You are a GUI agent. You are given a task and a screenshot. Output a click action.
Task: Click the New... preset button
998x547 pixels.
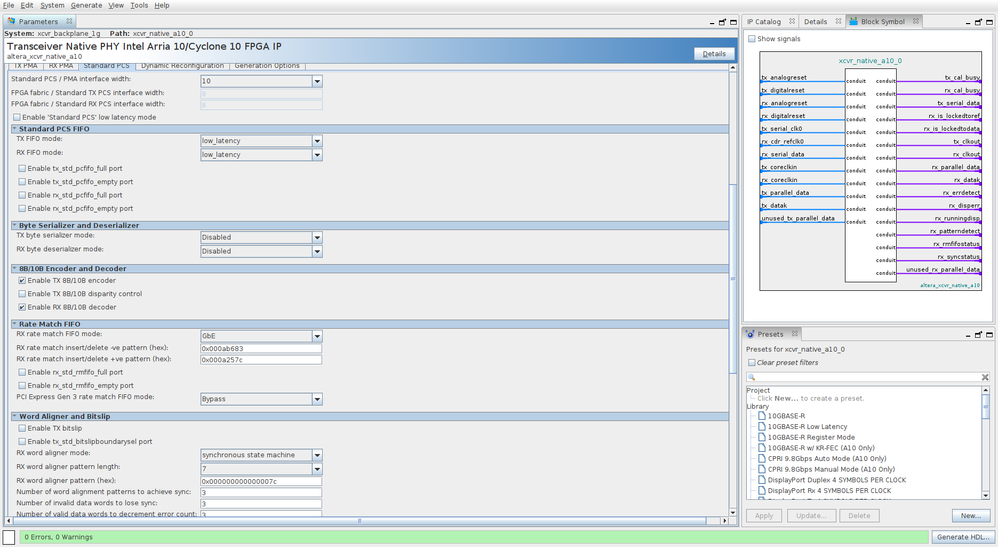(971, 516)
